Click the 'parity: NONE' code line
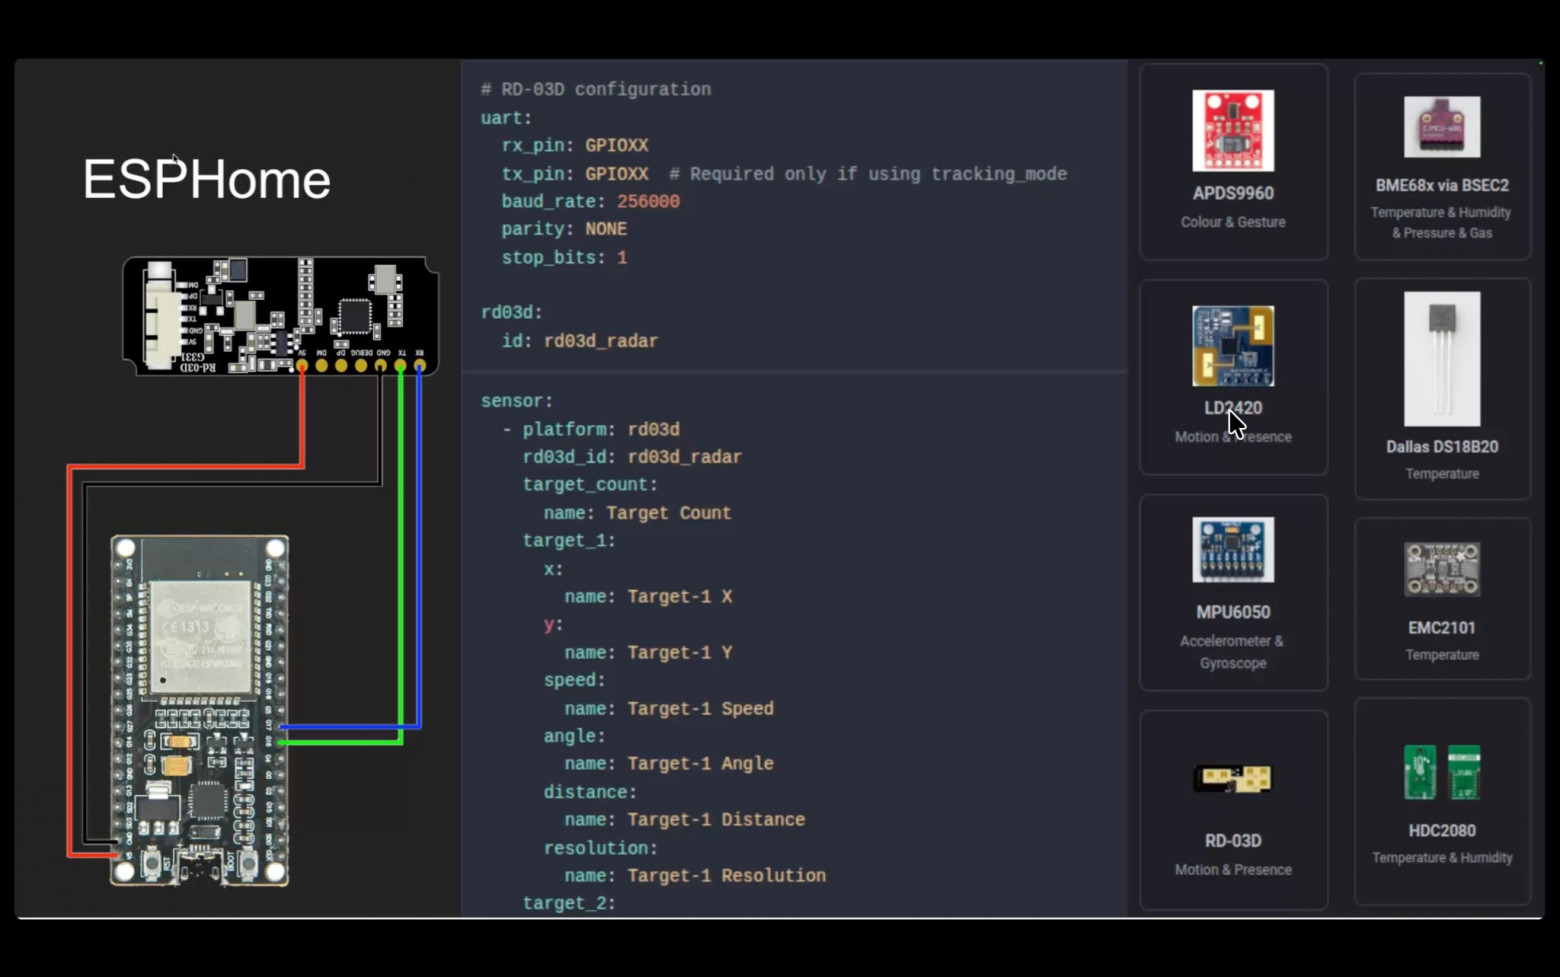 [564, 229]
